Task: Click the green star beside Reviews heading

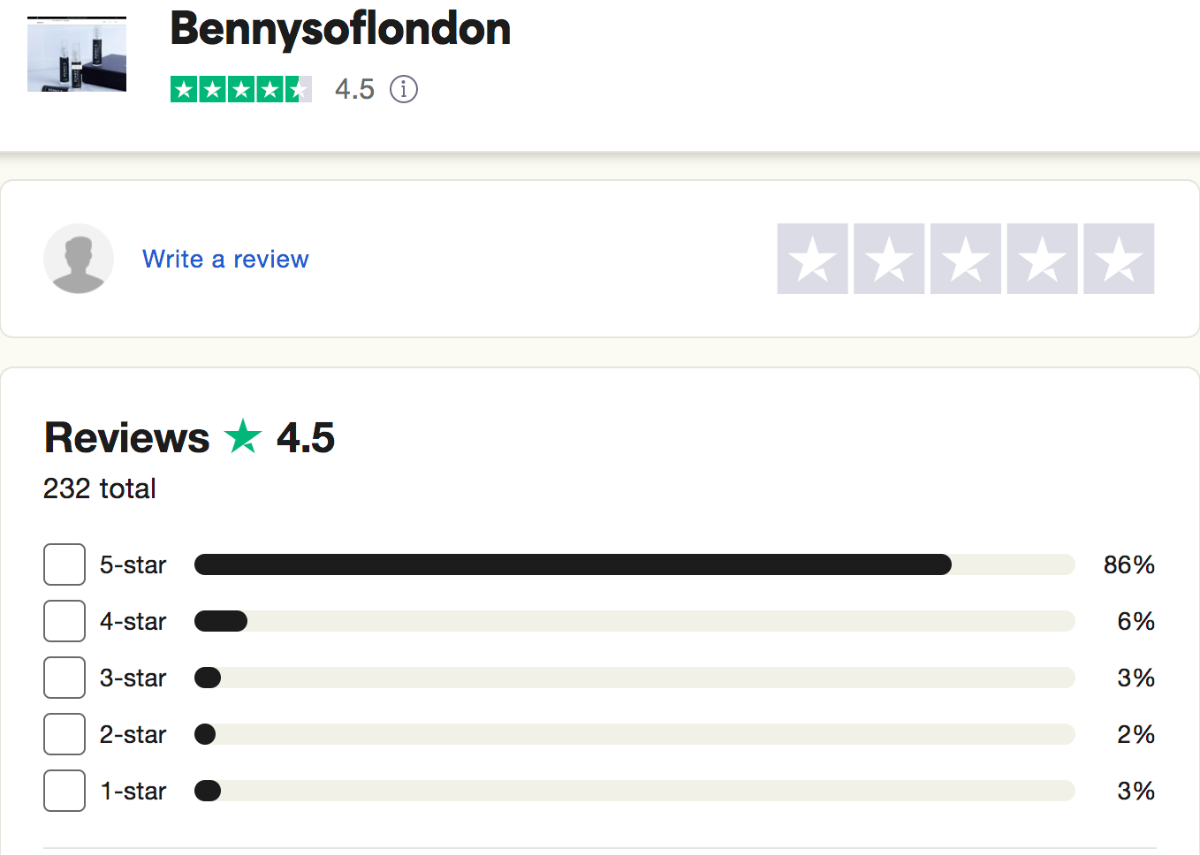Action: click(x=243, y=437)
